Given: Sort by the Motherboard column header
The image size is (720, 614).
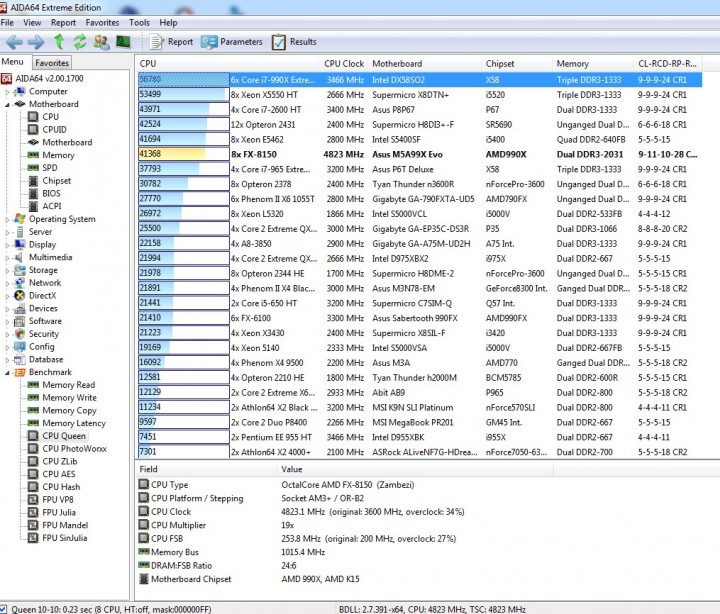Looking at the screenshot, I should click(425, 64).
